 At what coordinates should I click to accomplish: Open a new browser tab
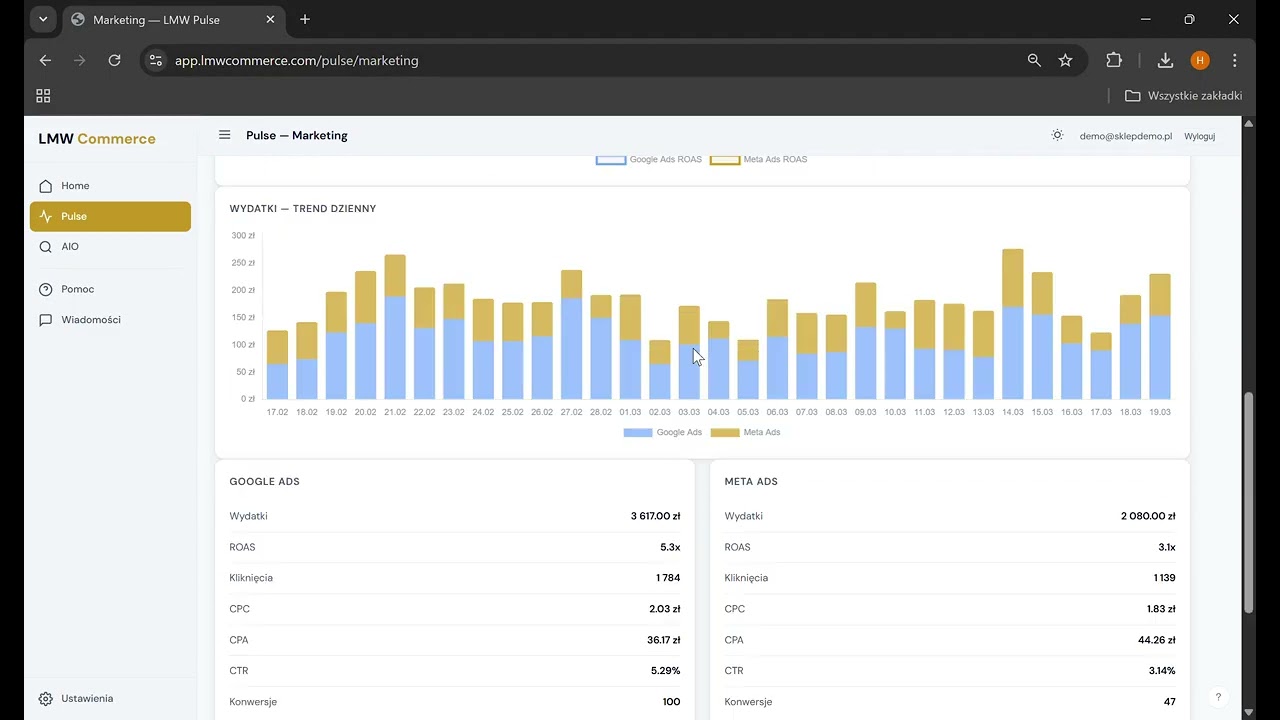coord(305,19)
